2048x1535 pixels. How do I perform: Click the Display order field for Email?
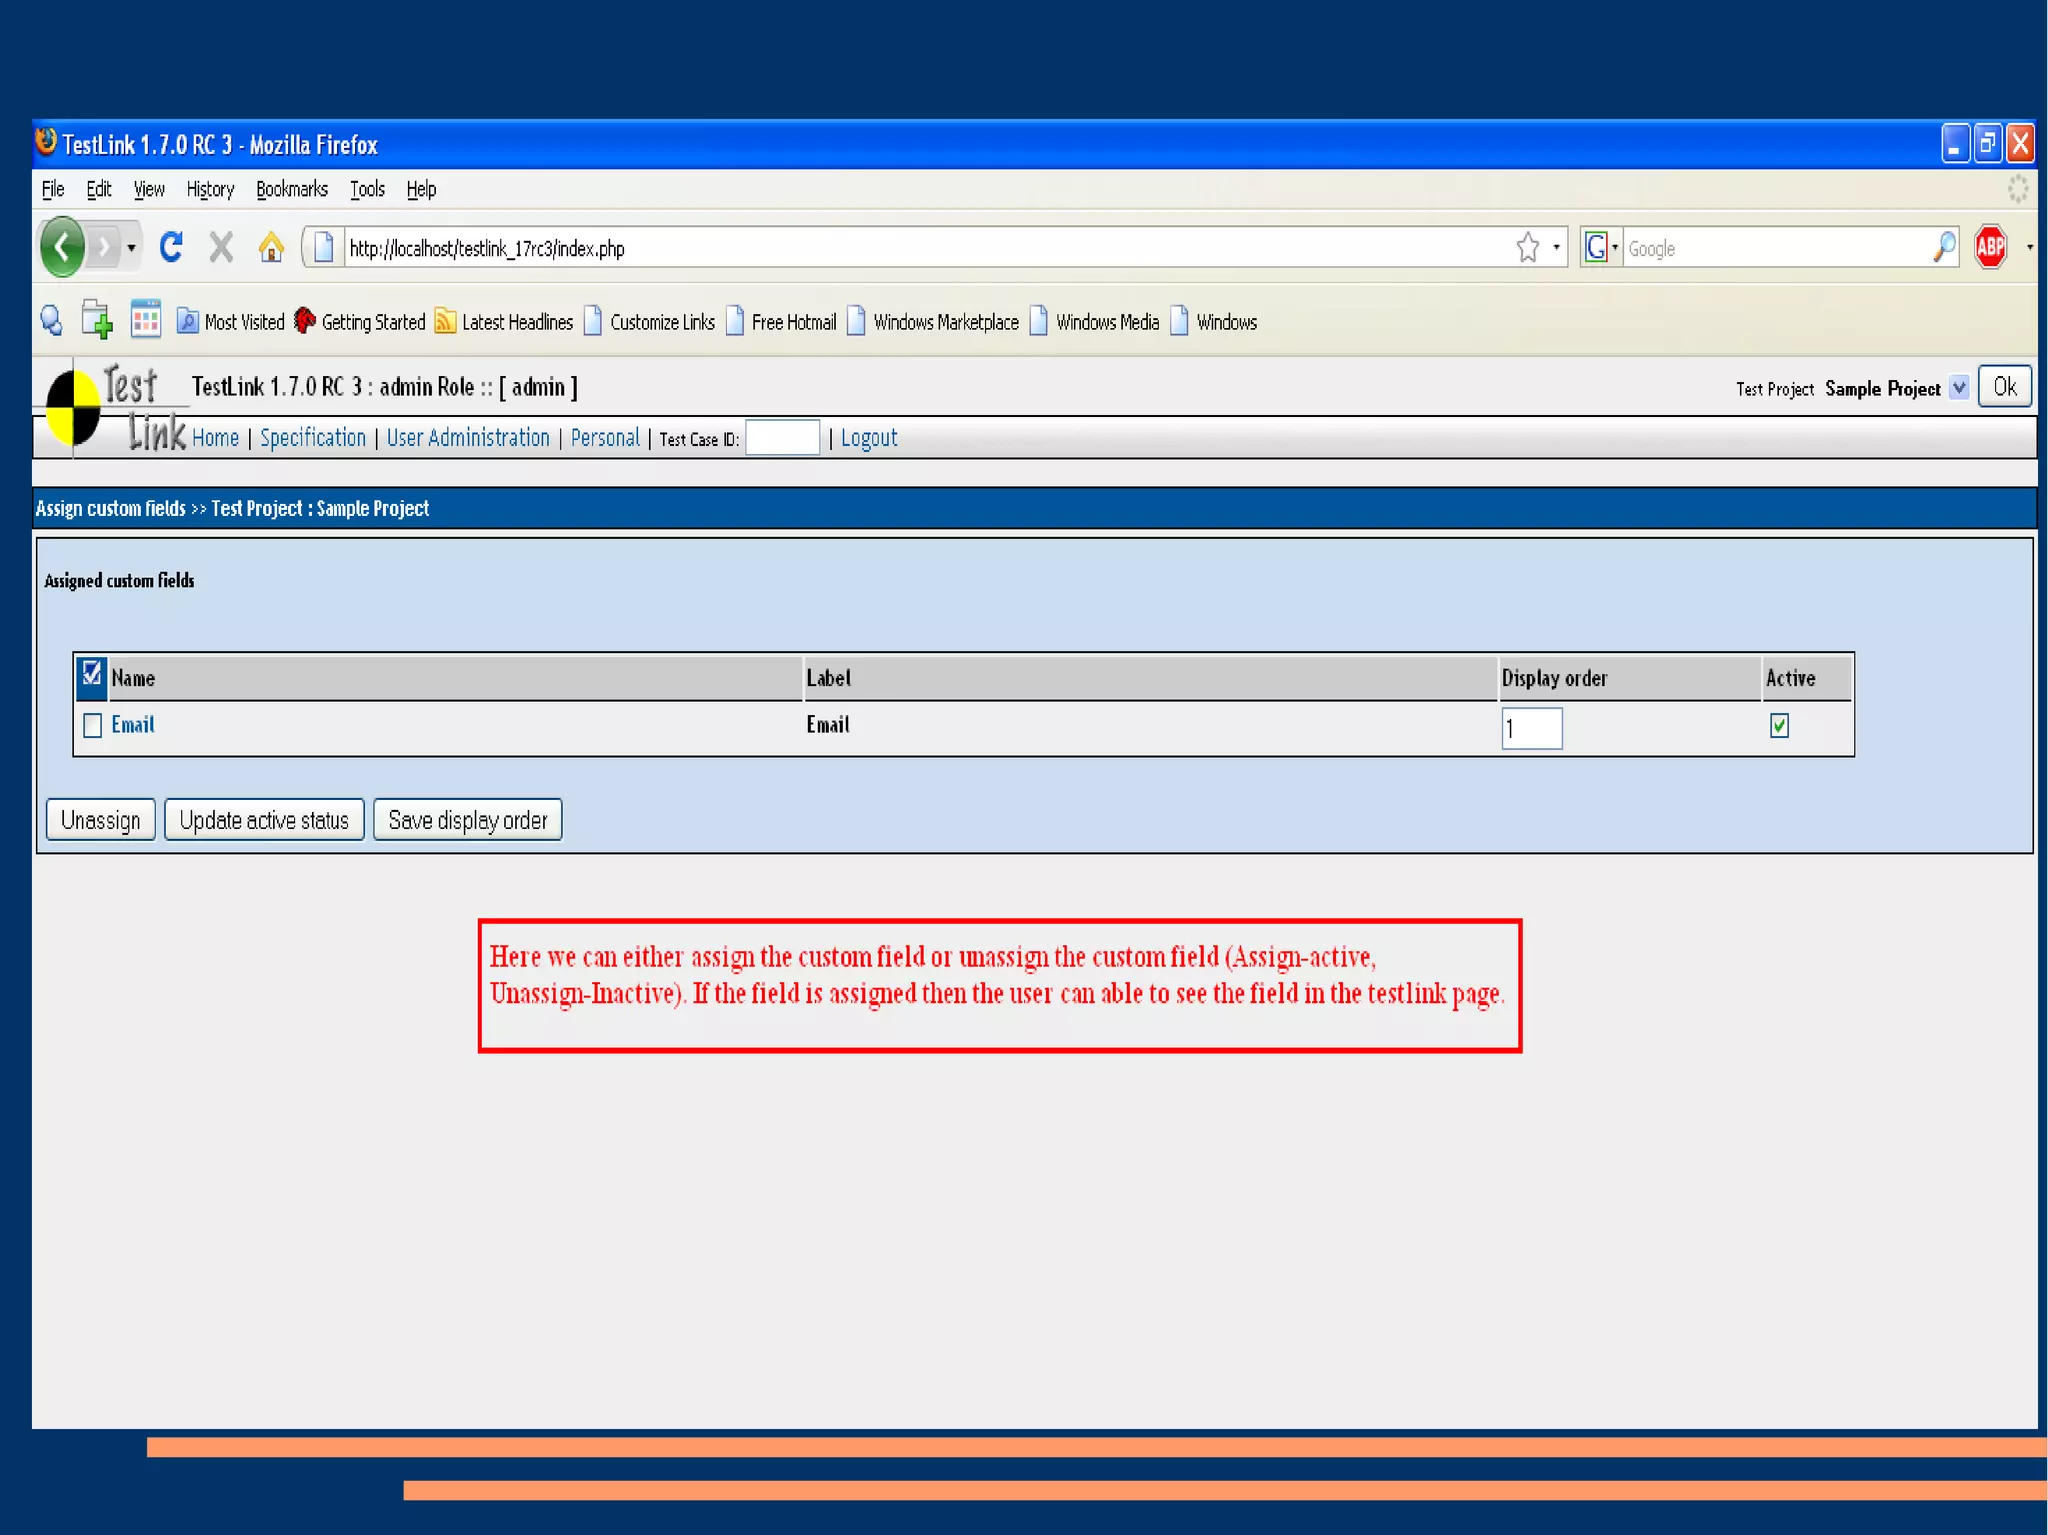coord(1531,728)
